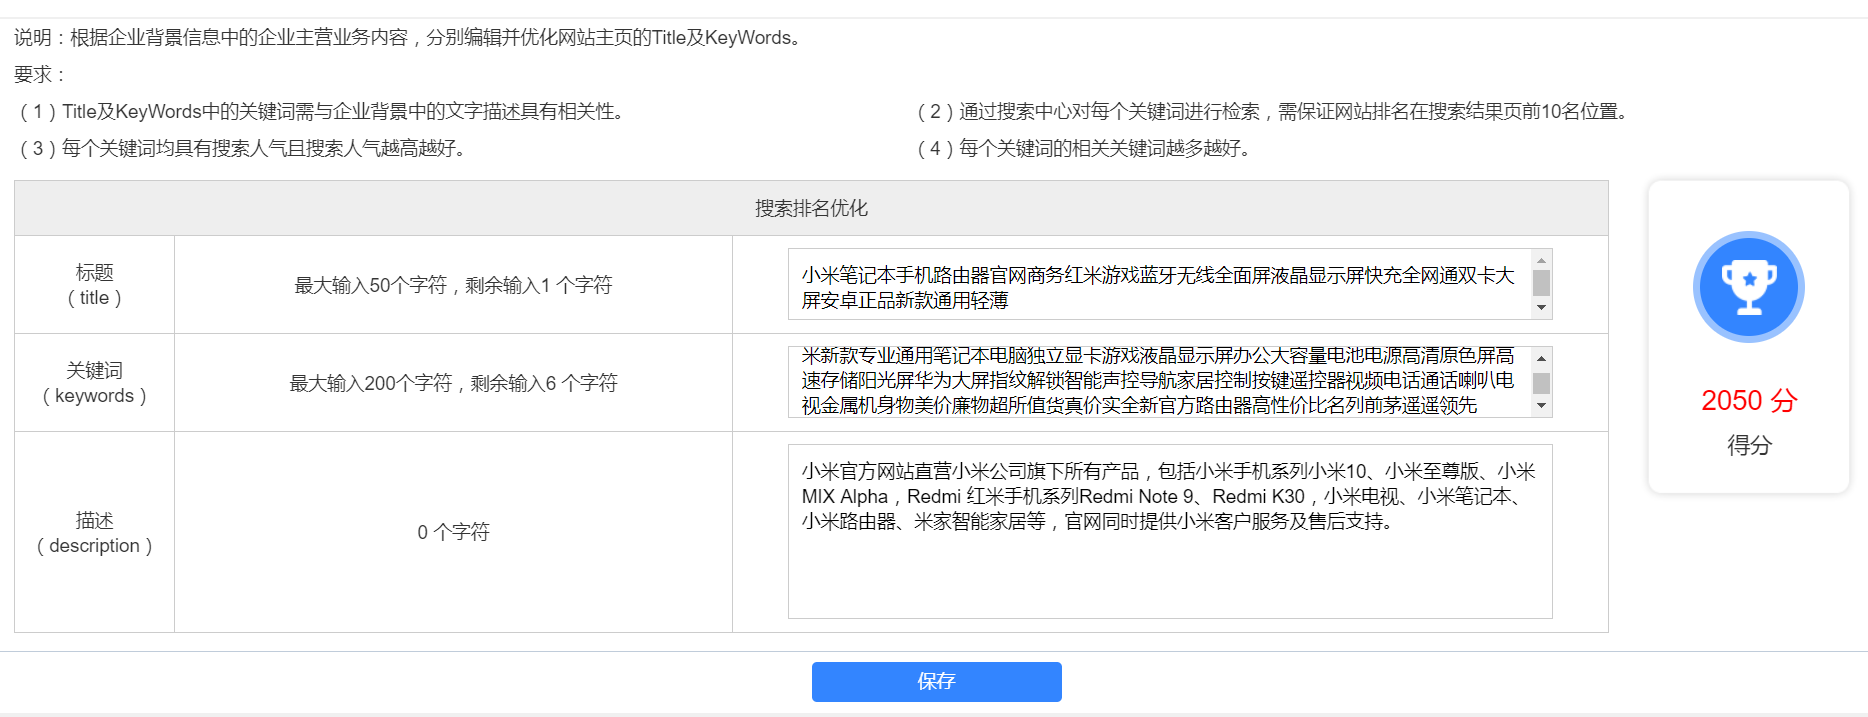This screenshot has width=1868, height=717.
Task: Click the 最大输入50个字符 hint text
Action: tap(453, 285)
